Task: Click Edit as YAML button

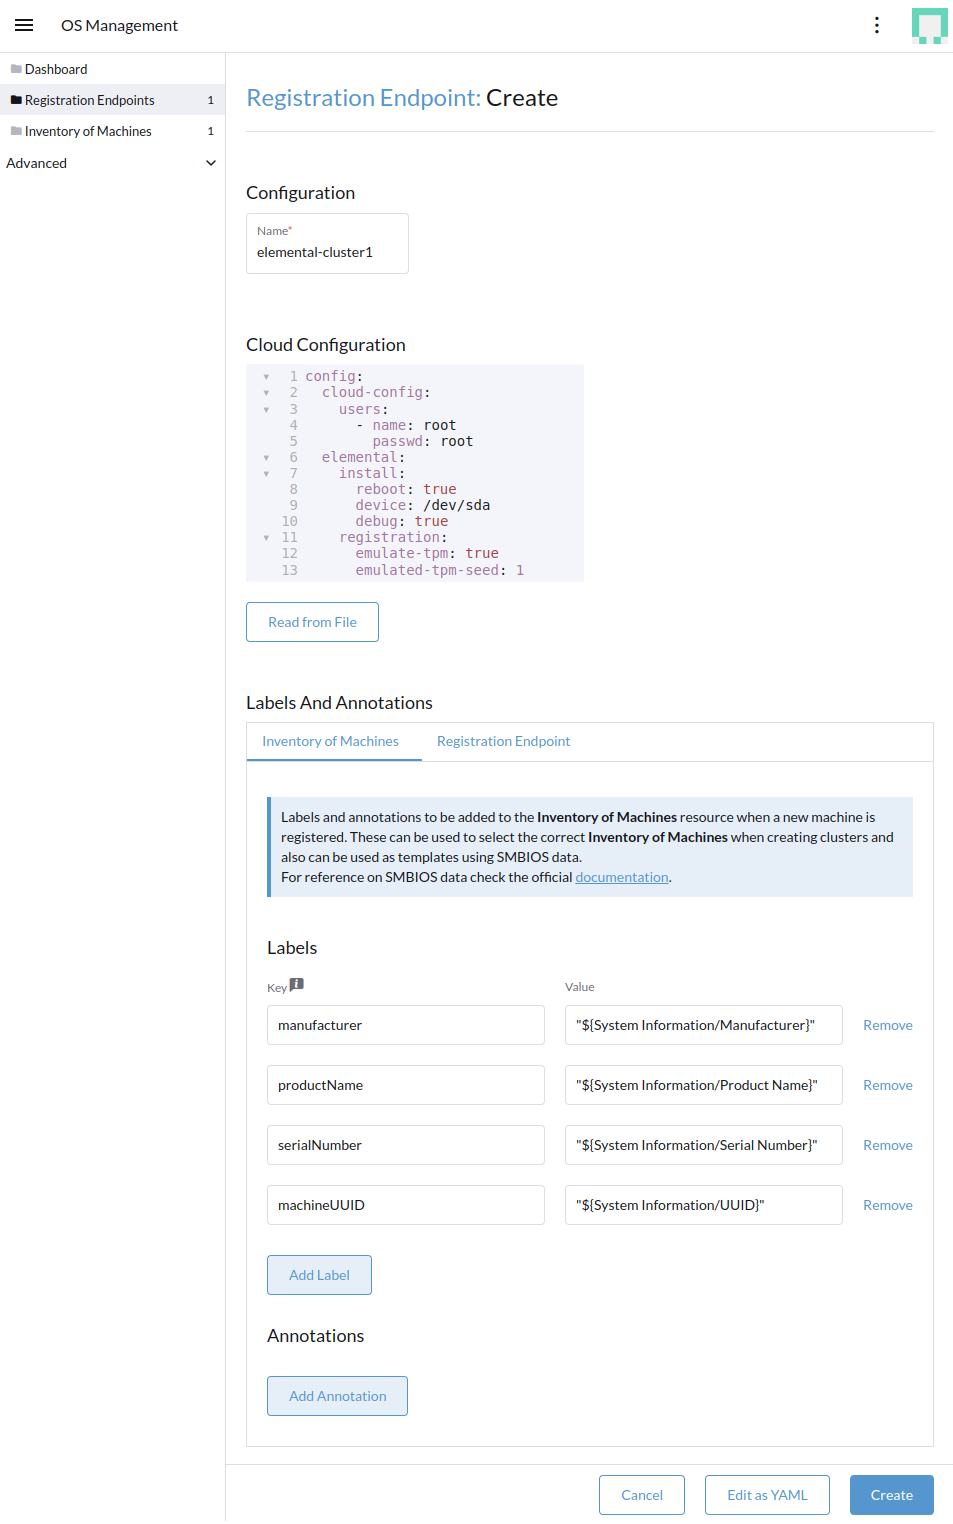Action: (x=767, y=1495)
